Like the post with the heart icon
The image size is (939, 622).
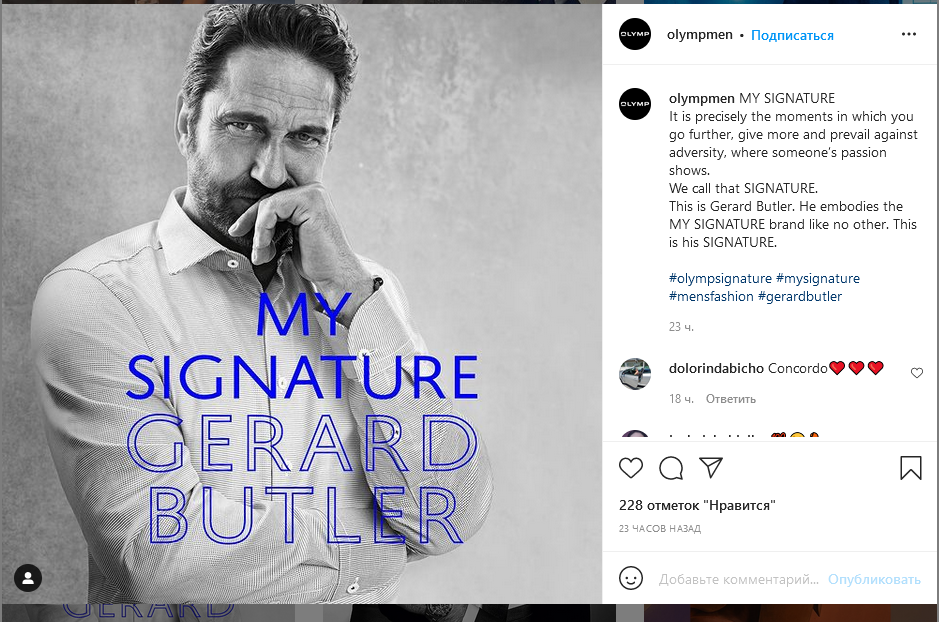pos(631,468)
